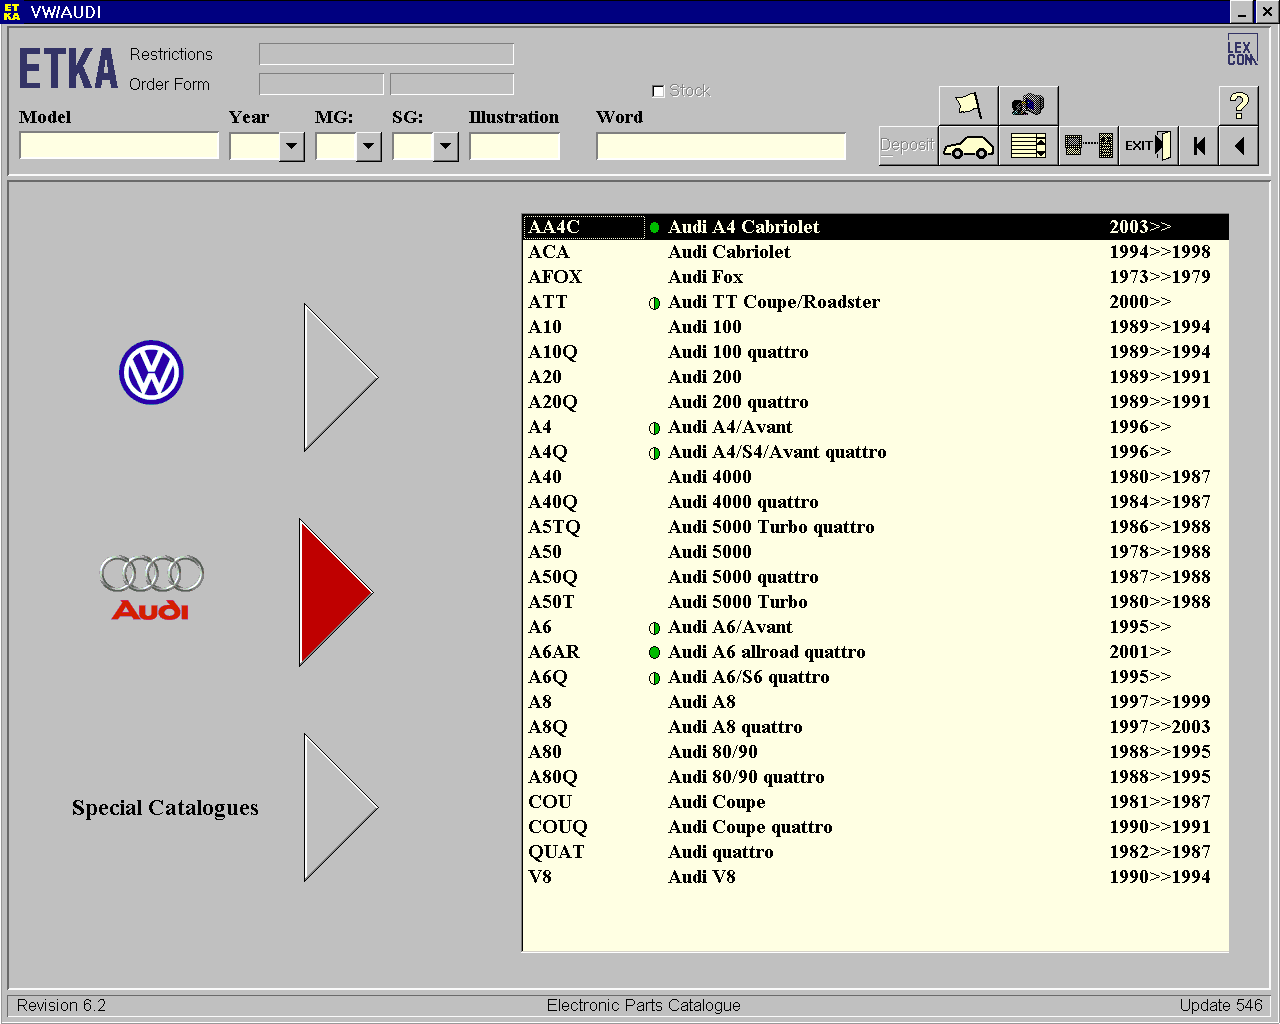Click the EXIT door button
The image size is (1280, 1024).
pos(1147,146)
